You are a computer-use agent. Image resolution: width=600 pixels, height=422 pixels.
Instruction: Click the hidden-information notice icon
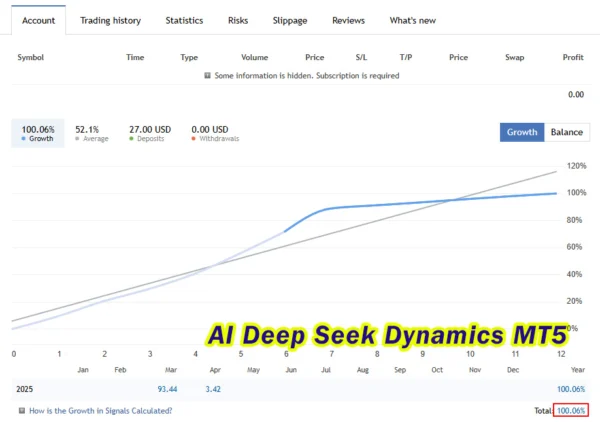pyautogui.click(x=207, y=75)
